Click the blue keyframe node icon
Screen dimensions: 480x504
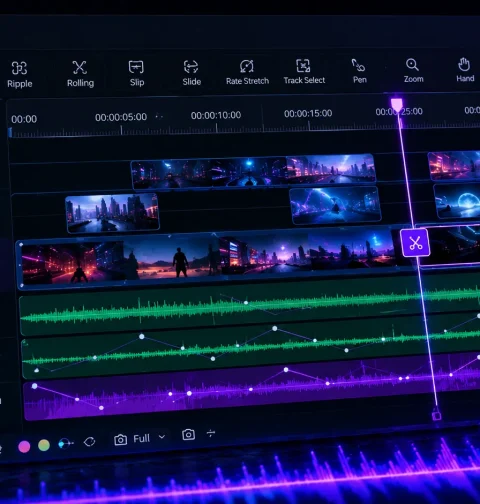click(x=65, y=444)
